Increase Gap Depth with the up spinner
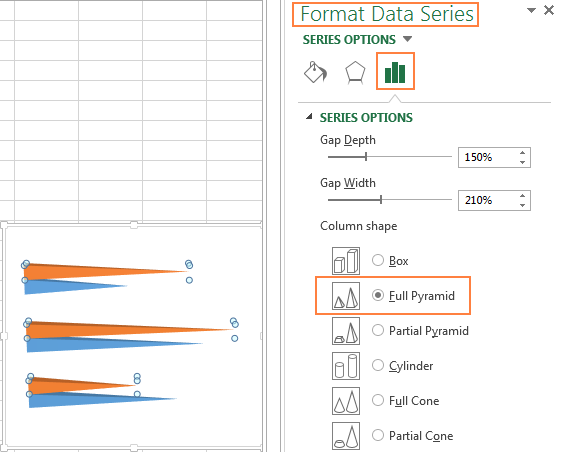The image size is (565, 452). pos(522,153)
